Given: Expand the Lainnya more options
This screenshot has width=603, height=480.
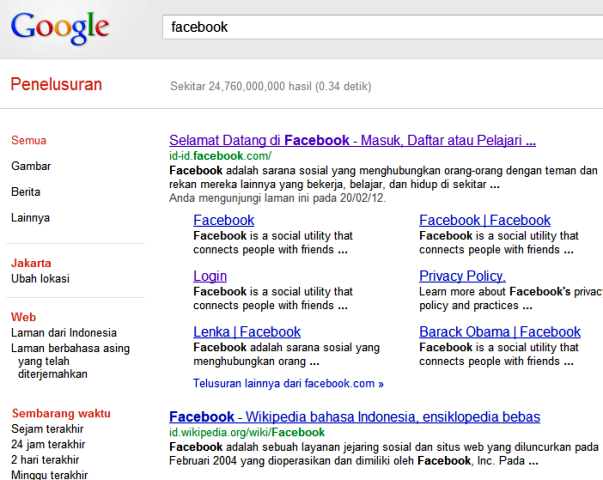Looking at the screenshot, I should (x=30, y=217).
